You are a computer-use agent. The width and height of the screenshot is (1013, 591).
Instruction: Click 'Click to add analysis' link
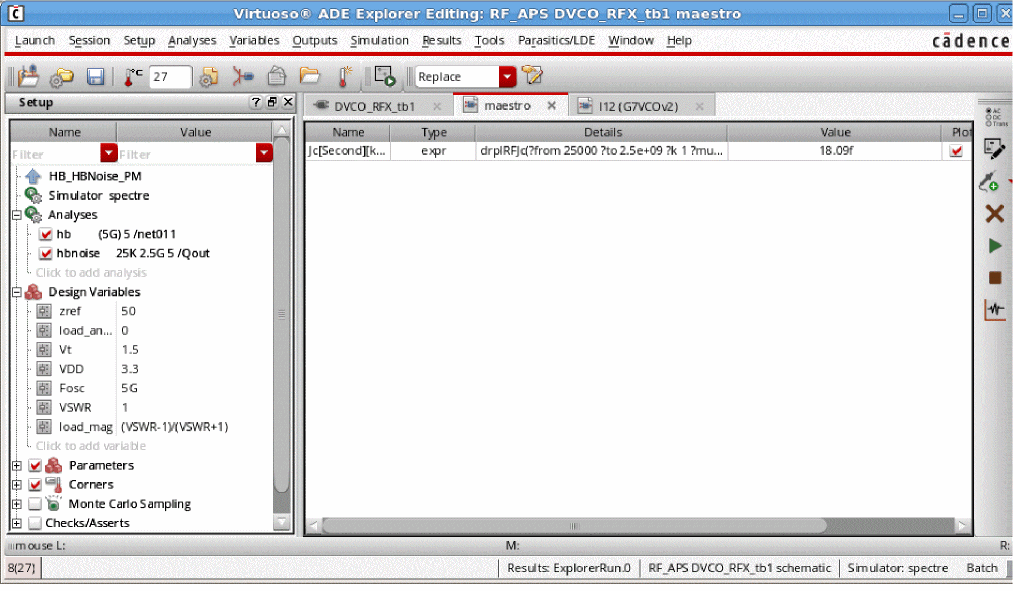[x=91, y=273]
